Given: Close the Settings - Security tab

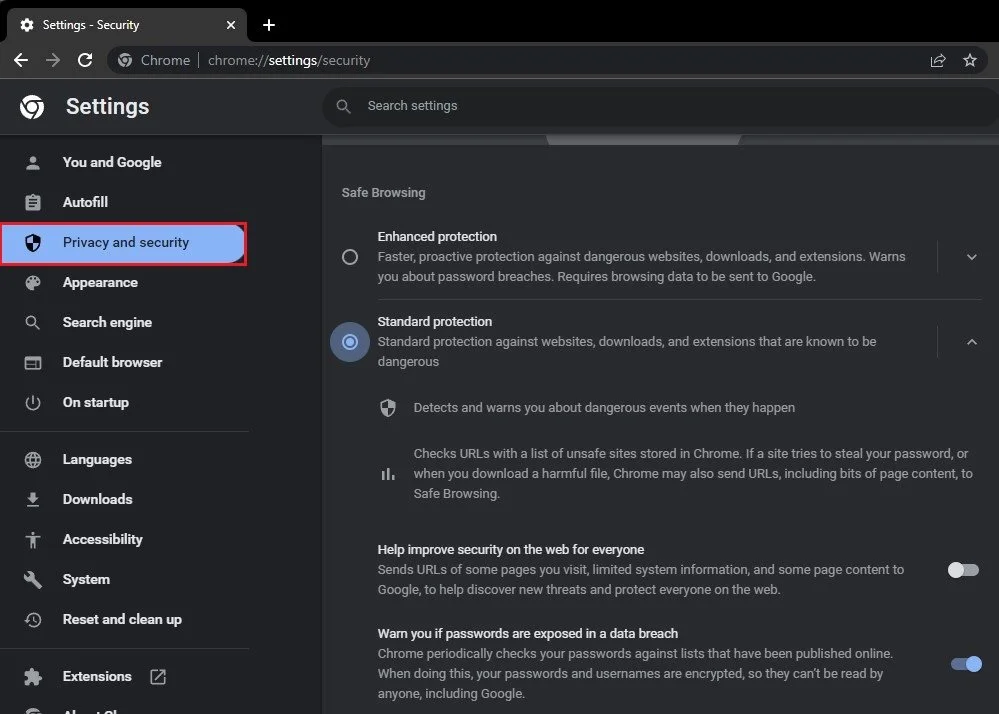Looking at the screenshot, I should (x=231, y=25).
